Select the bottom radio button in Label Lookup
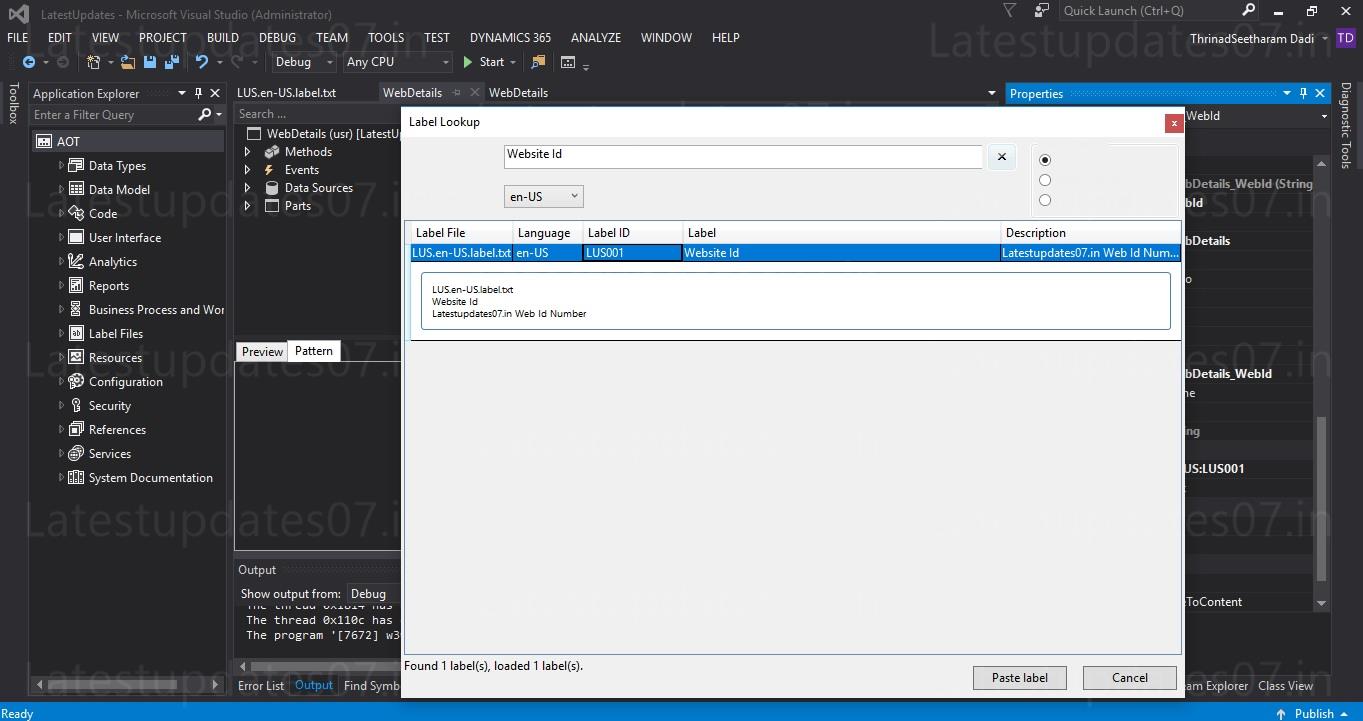1363x721 pixels. coord(1045,199)
